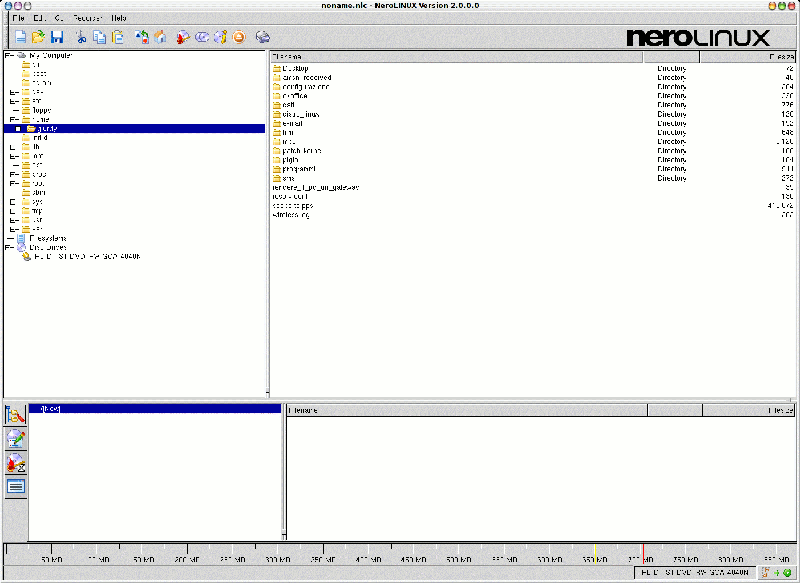This screenshot has width=800, height=583.
Task: Open the Help menu
Action: [x=119, y=18]
